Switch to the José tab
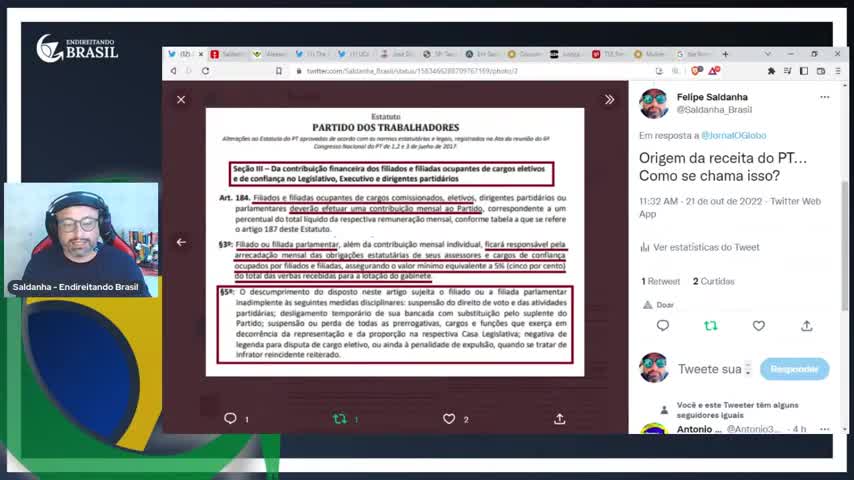 click(396, 54)
